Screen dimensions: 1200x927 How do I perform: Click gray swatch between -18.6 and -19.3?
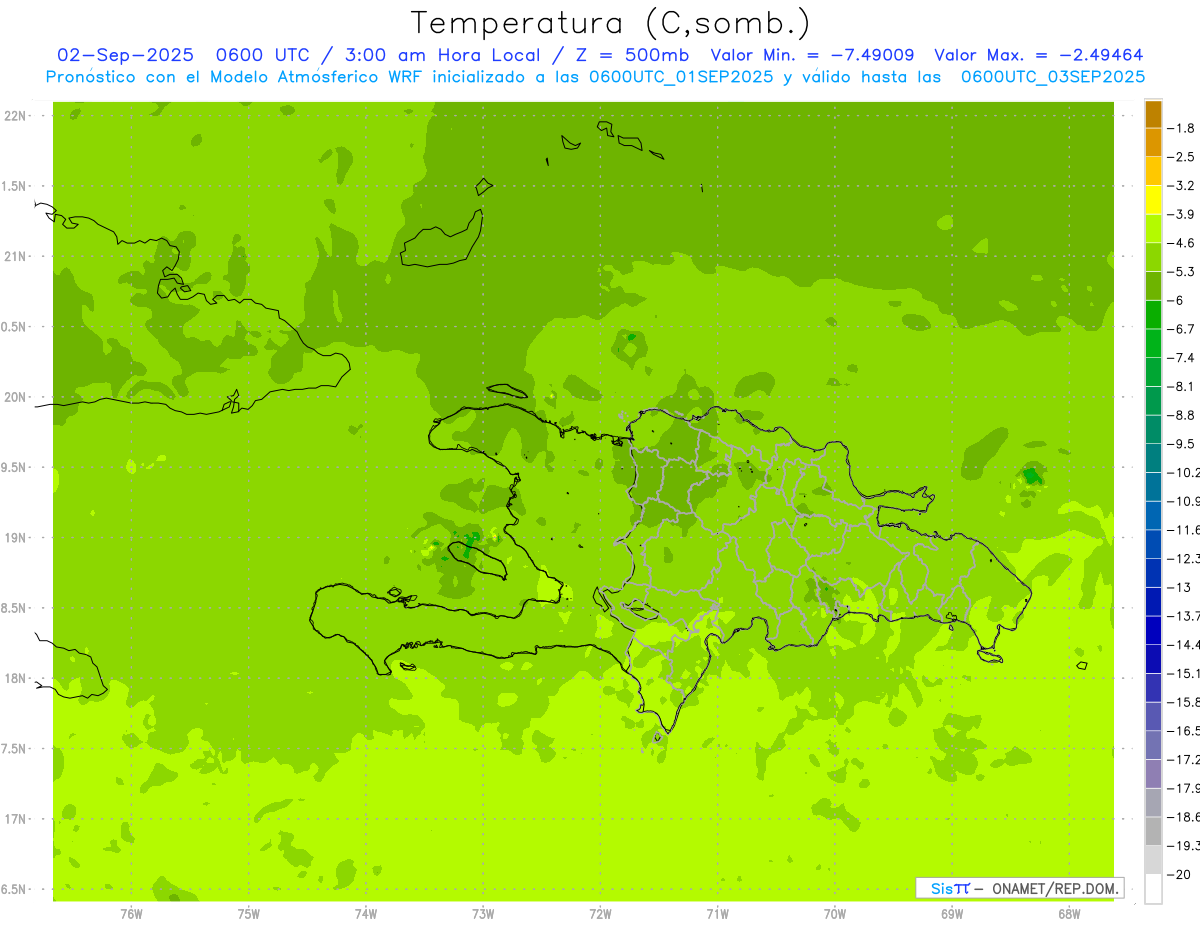[1153, 832]
